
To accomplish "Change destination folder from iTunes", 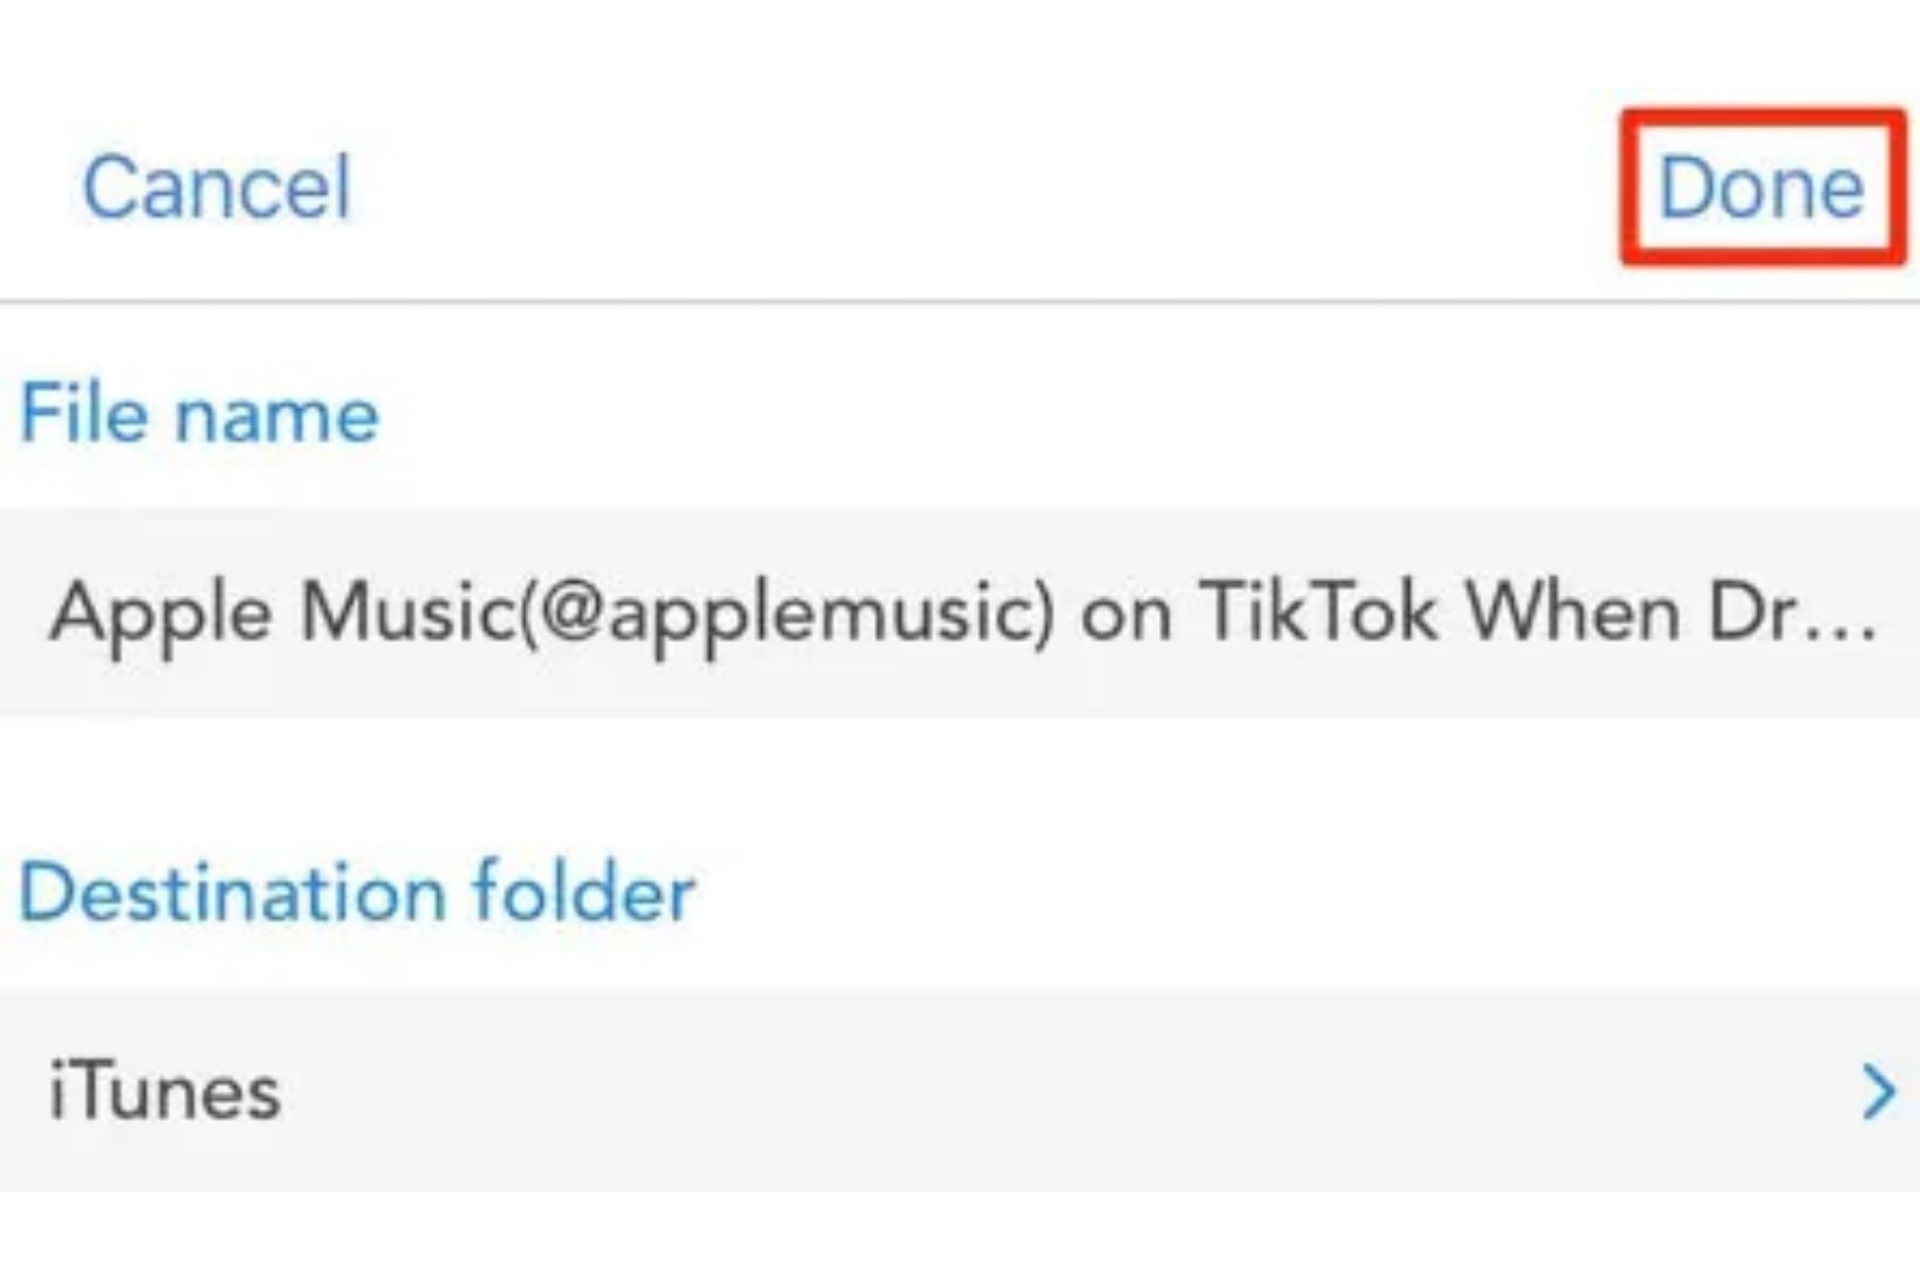I will (x=960, y=1090).
